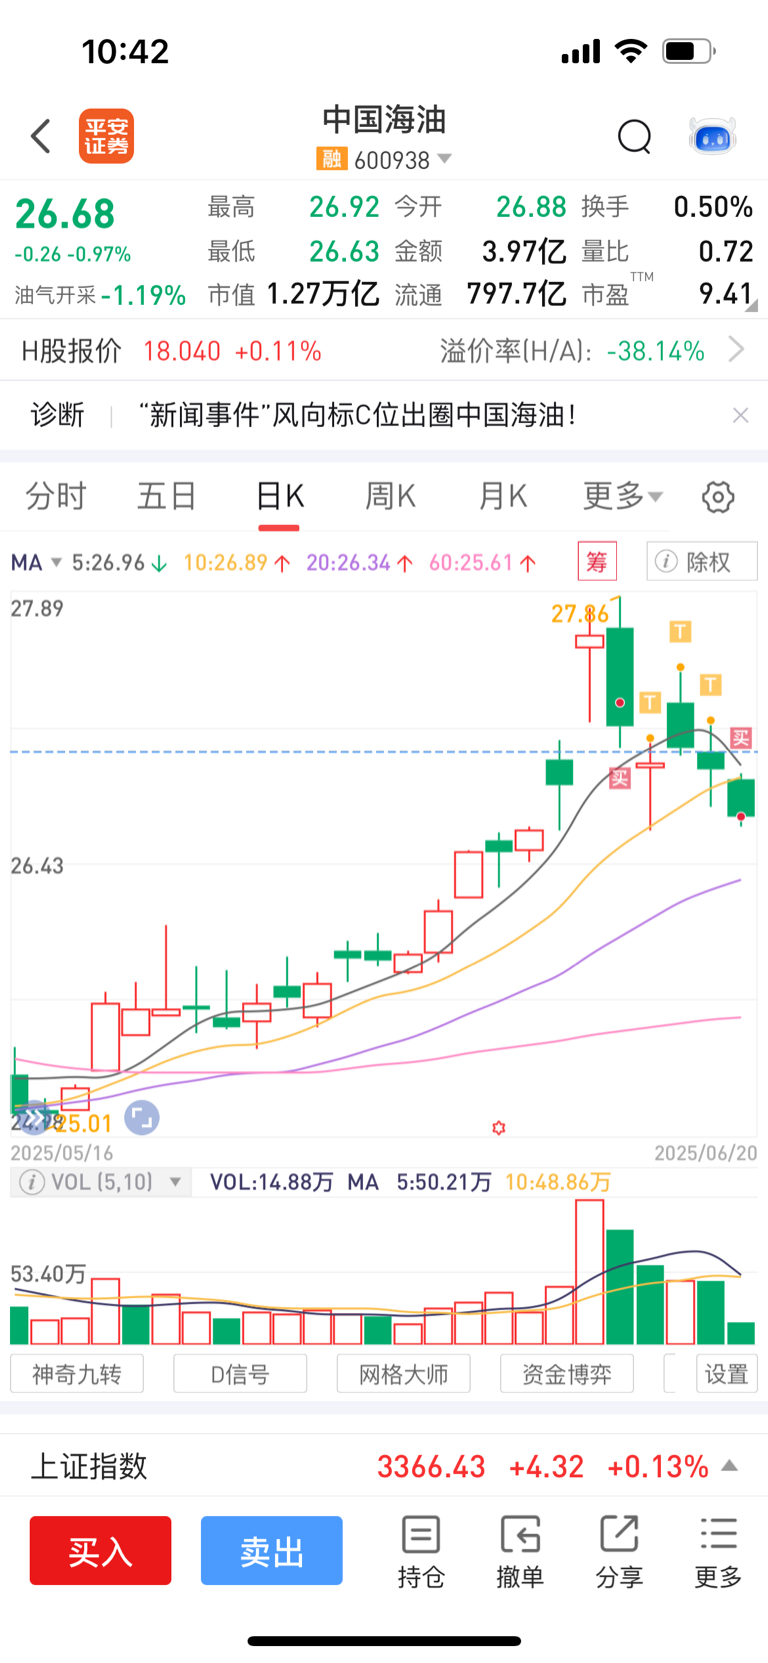Tap the topmost T signal marker

point(680,631)
